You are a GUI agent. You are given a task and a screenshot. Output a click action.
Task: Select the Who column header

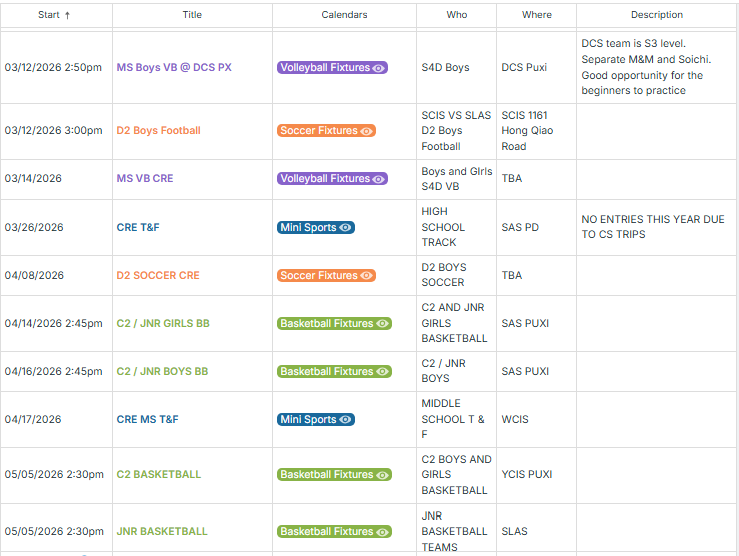(x=456, y=15)
